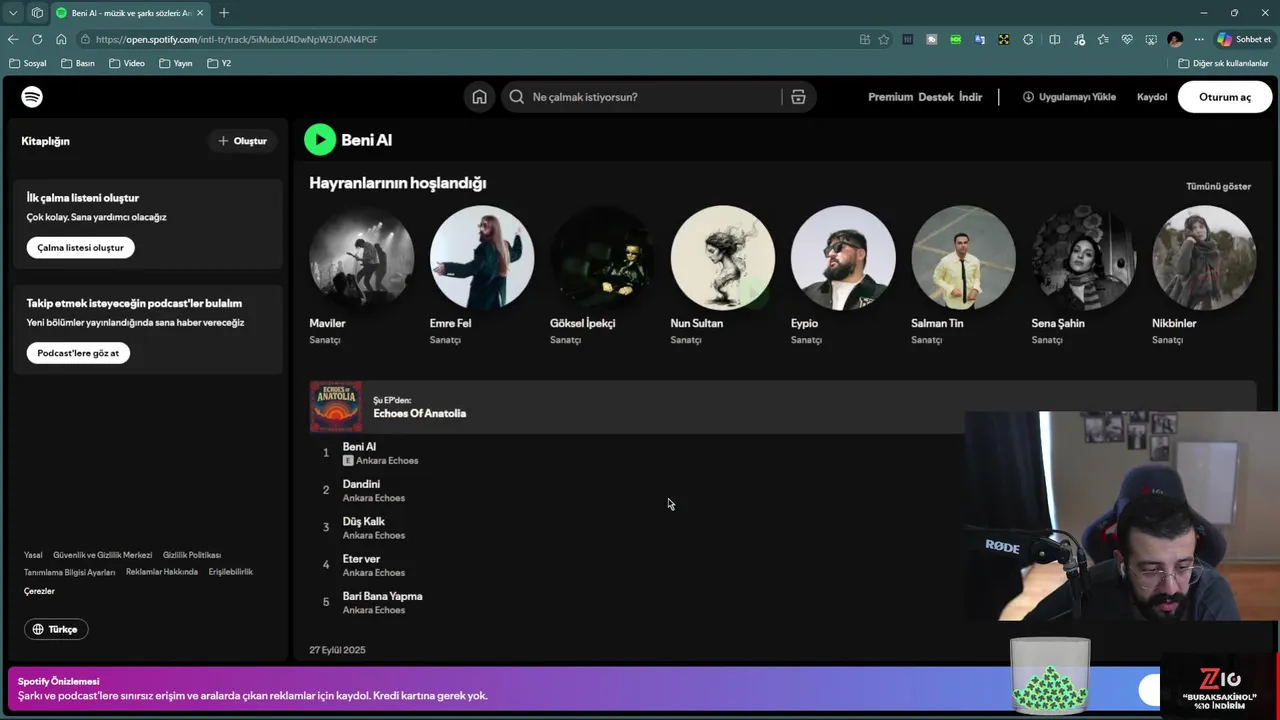Open the Premium menu link

tap(890, 97)
